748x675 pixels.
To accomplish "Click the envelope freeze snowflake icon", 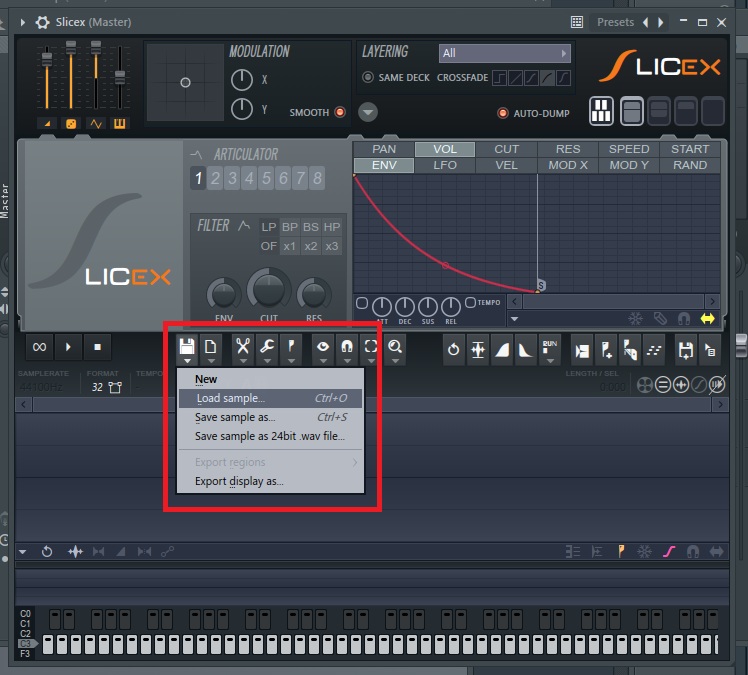I will (635, 319).
